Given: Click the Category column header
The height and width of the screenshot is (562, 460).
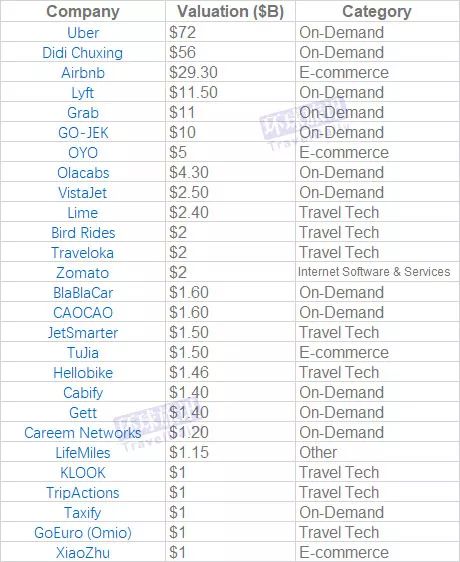Looking at the screenshot, I should tap(377, 11).
